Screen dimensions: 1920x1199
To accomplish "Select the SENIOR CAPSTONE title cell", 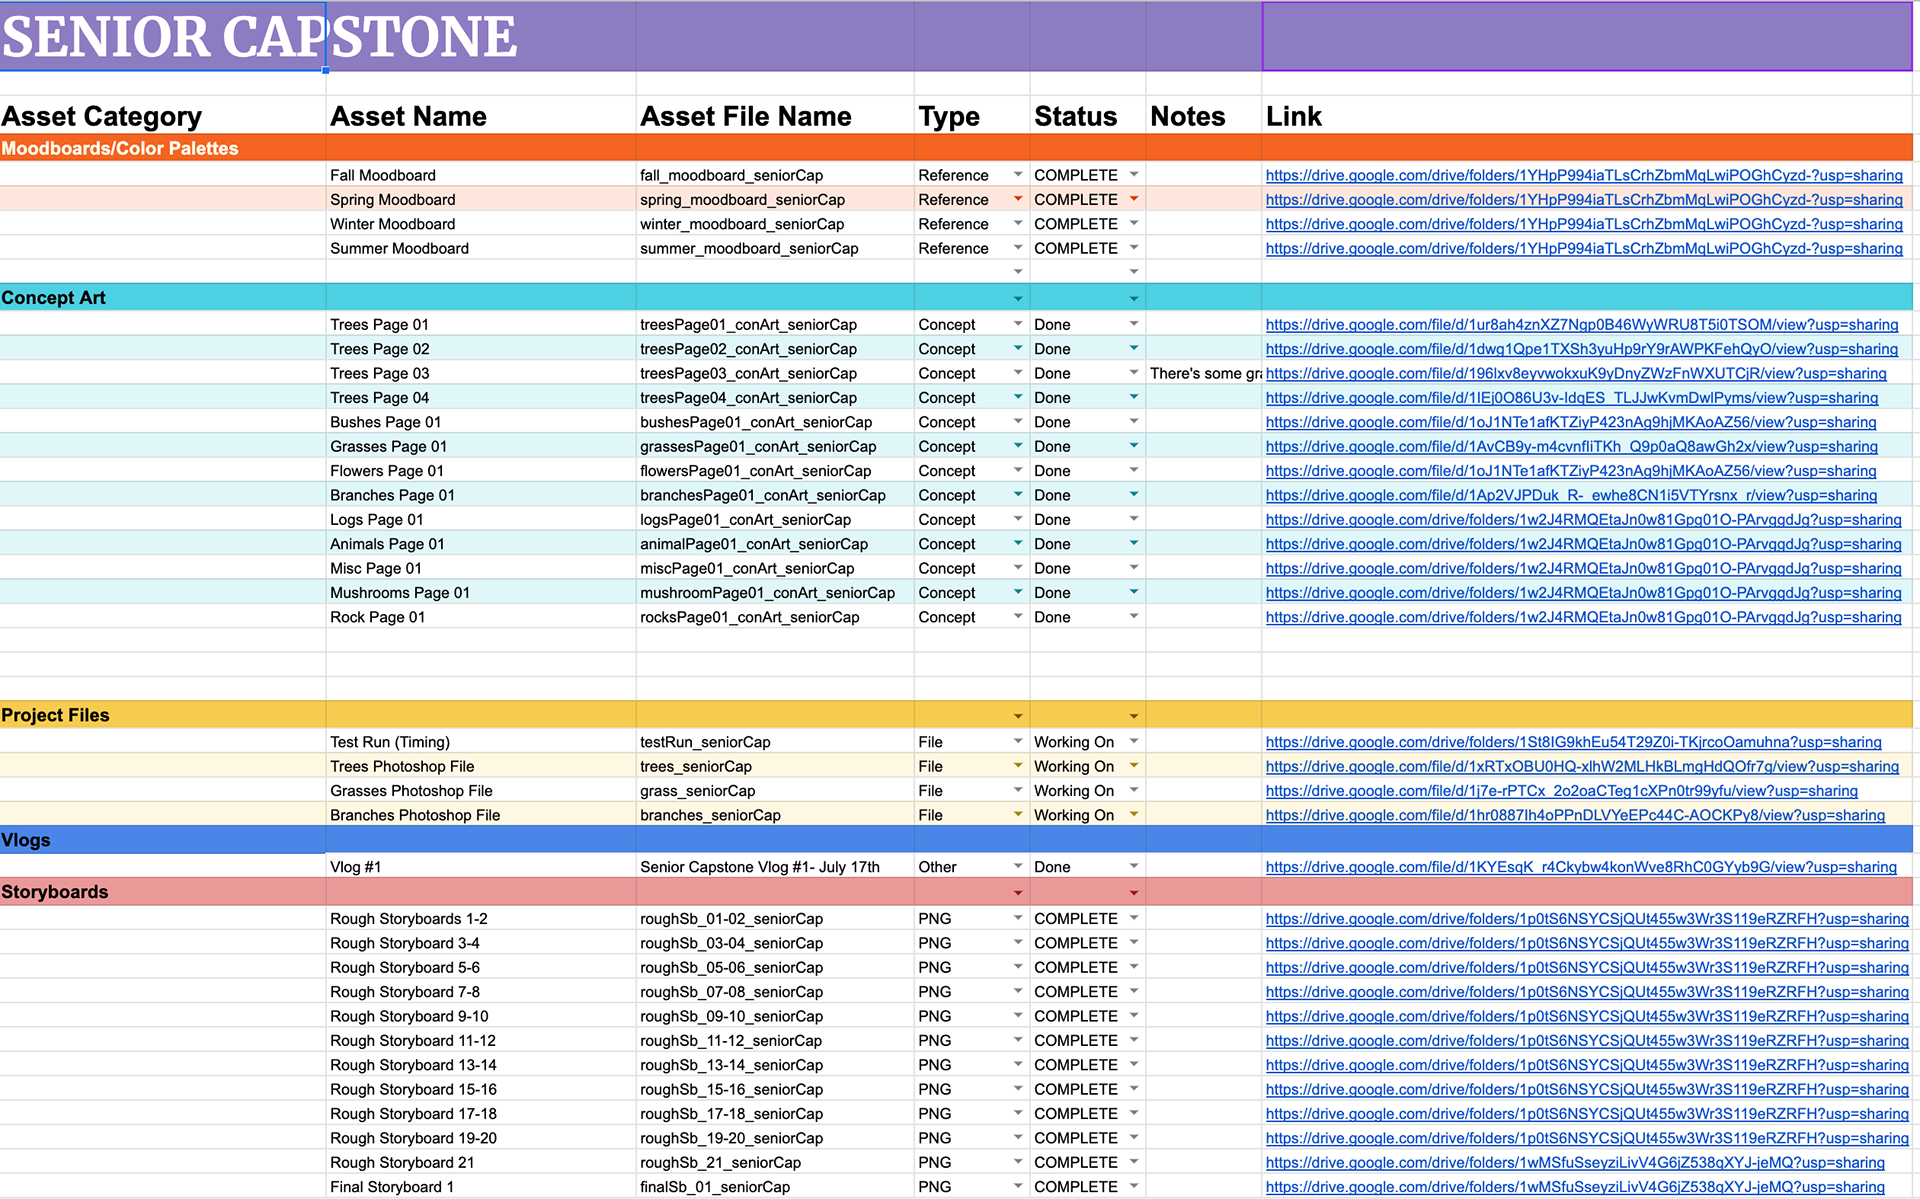I will (x=163, y=36).
